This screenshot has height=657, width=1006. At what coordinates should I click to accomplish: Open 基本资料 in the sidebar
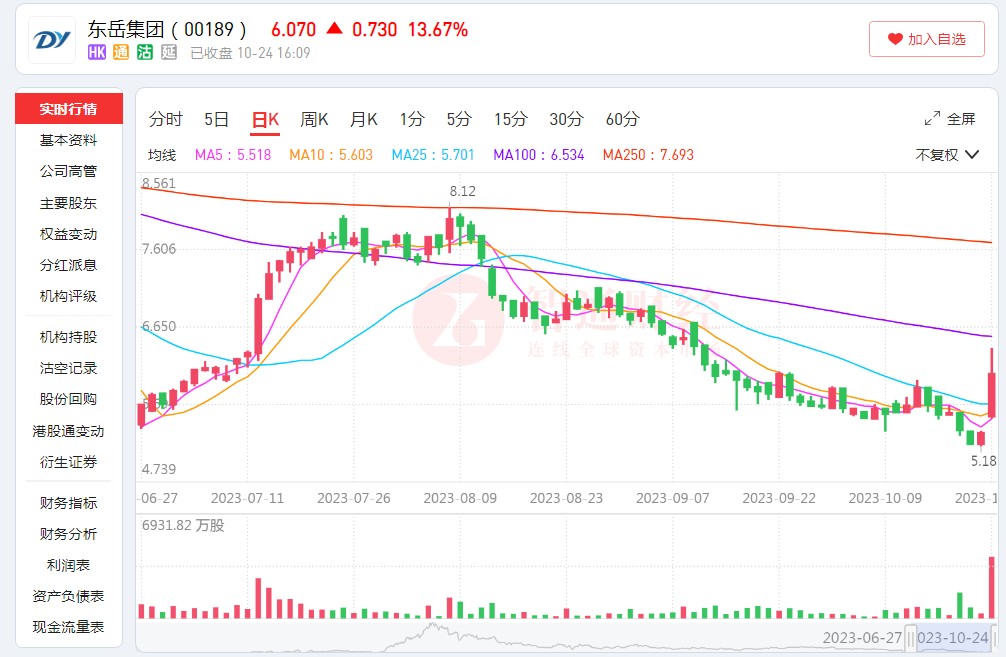[x=69, y=140]
